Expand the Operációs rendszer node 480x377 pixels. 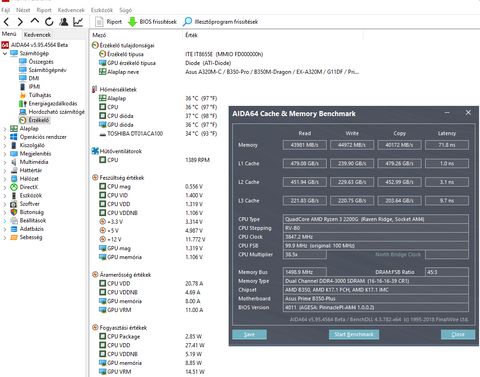[5, 137]
